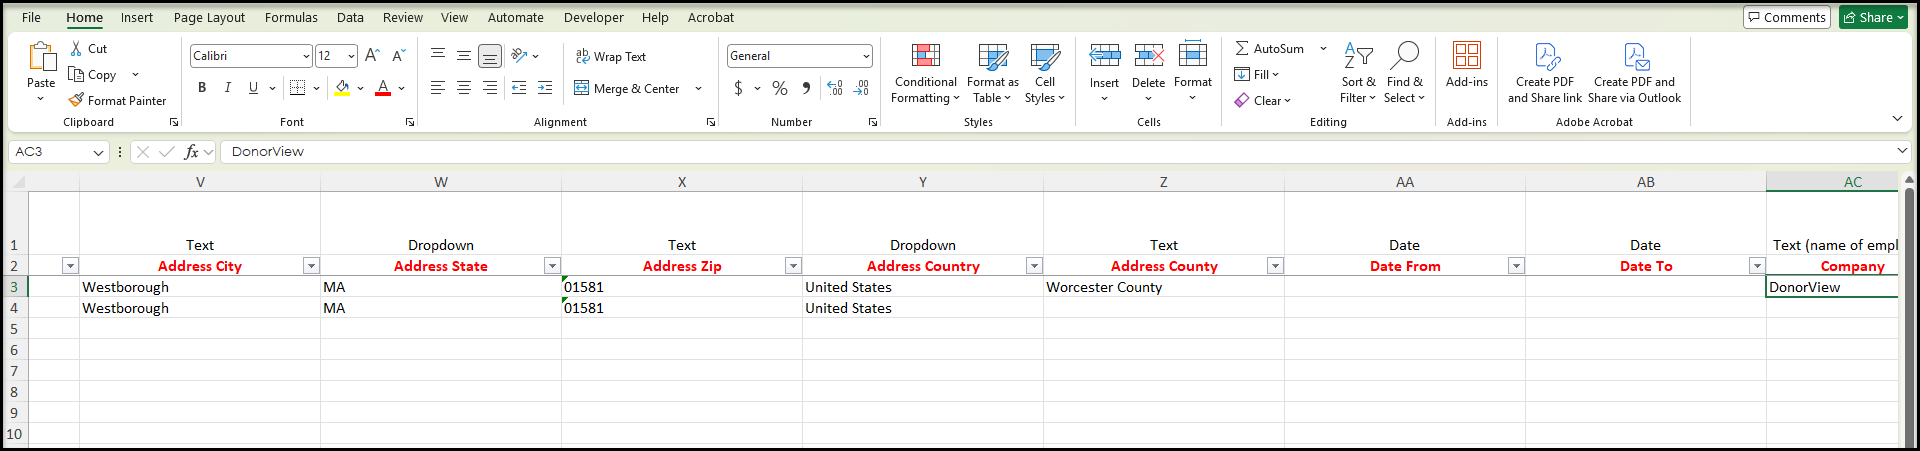Image resolution: width=1920 pixels, height=451 pixels.
Task: Center text horizontally in cell
Action: coord(464,89)
